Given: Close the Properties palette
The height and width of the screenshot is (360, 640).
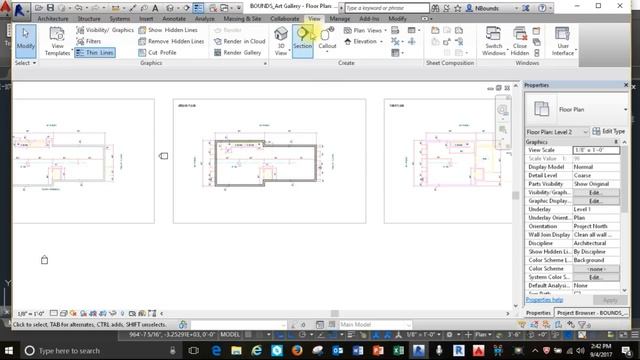Looking at the screenshot, I should [x=626, y=85].
